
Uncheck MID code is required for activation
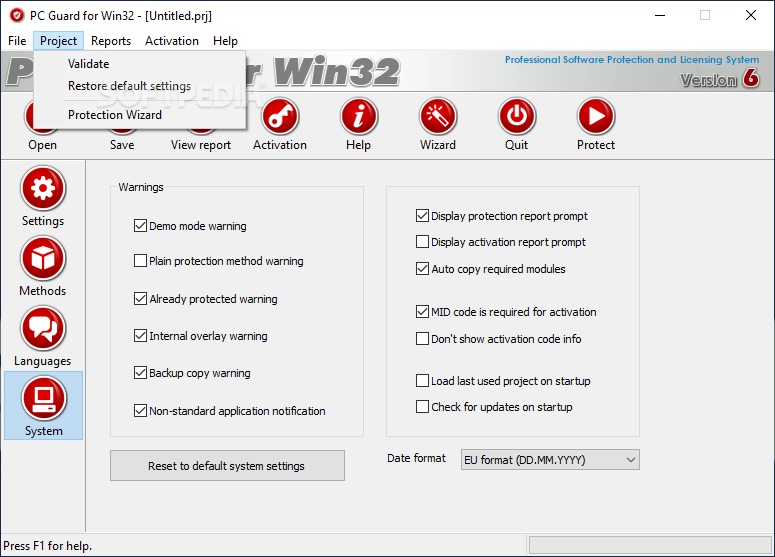(x=422, y=312)
